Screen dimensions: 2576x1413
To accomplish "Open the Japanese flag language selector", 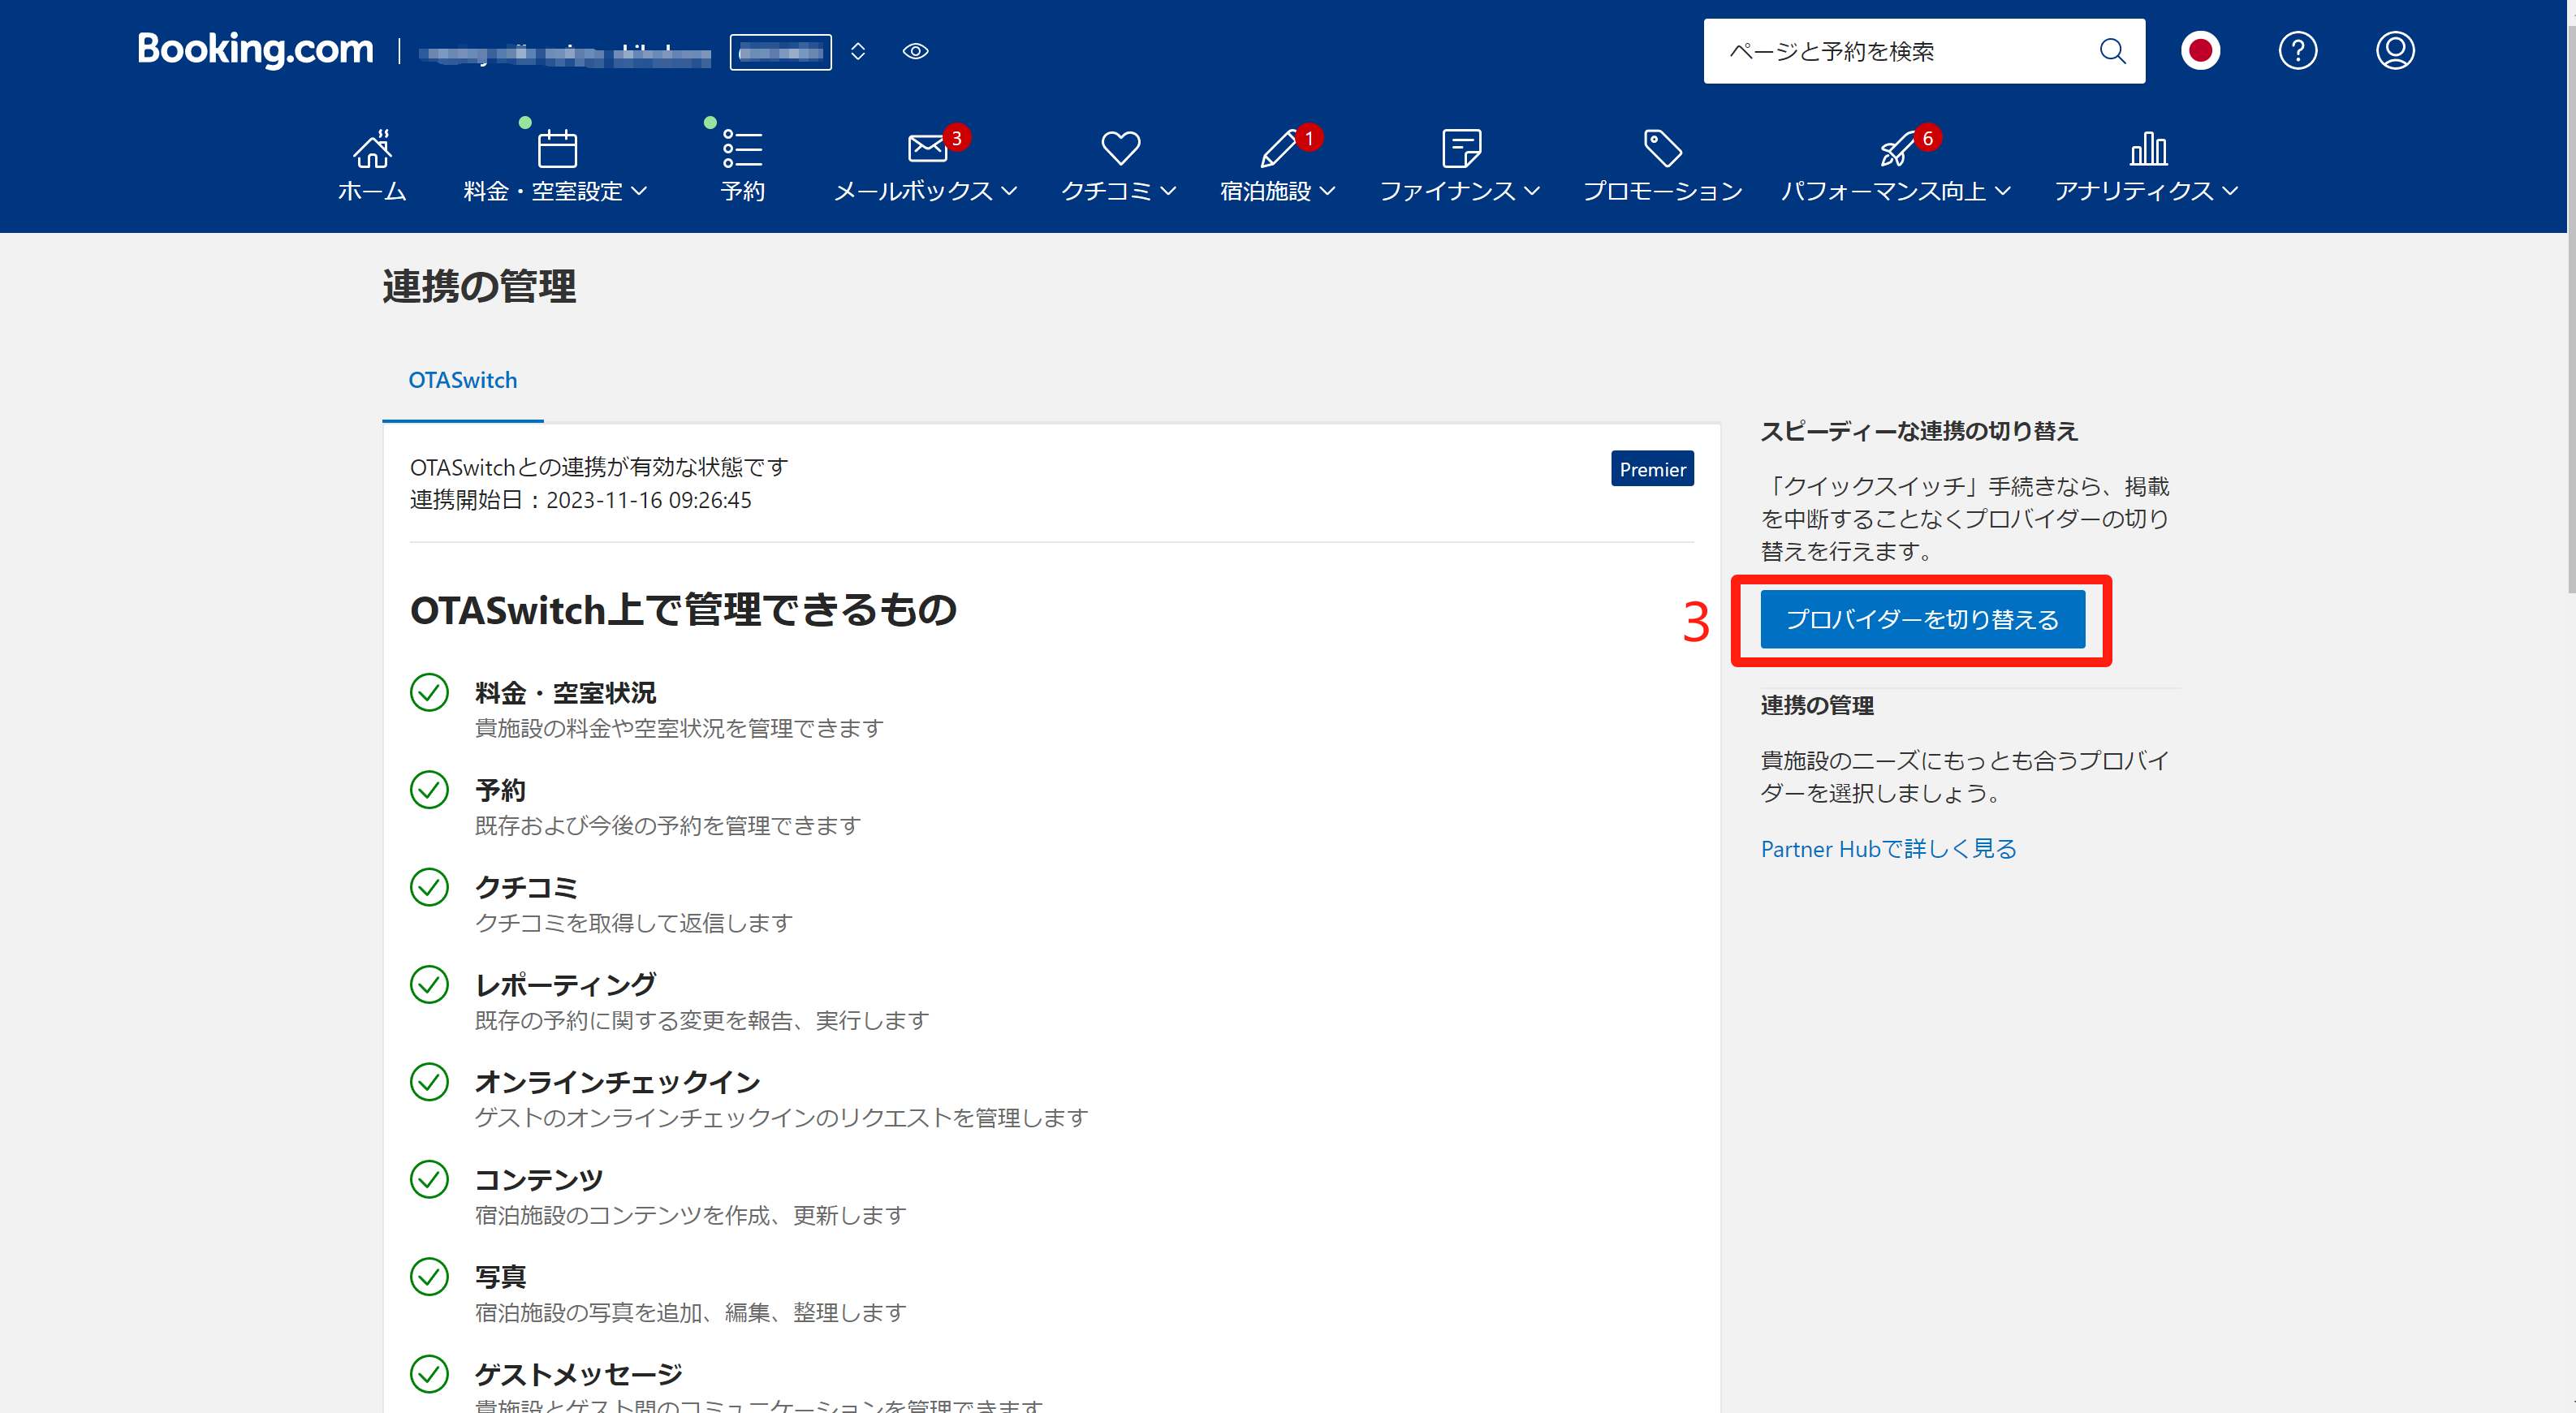I will click(2200, 51).
